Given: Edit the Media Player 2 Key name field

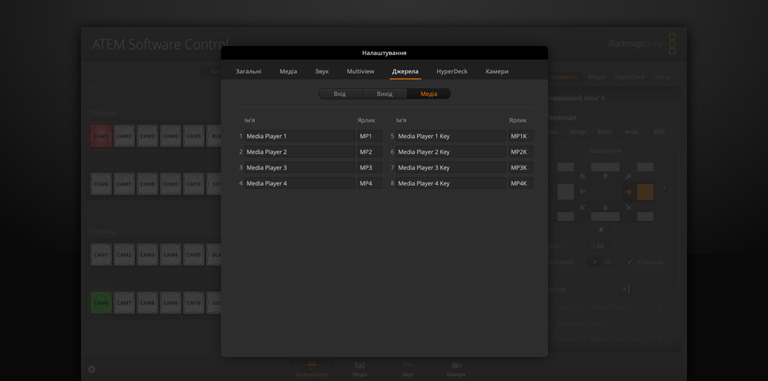Looking at the screenshot, I should point(451,152).
